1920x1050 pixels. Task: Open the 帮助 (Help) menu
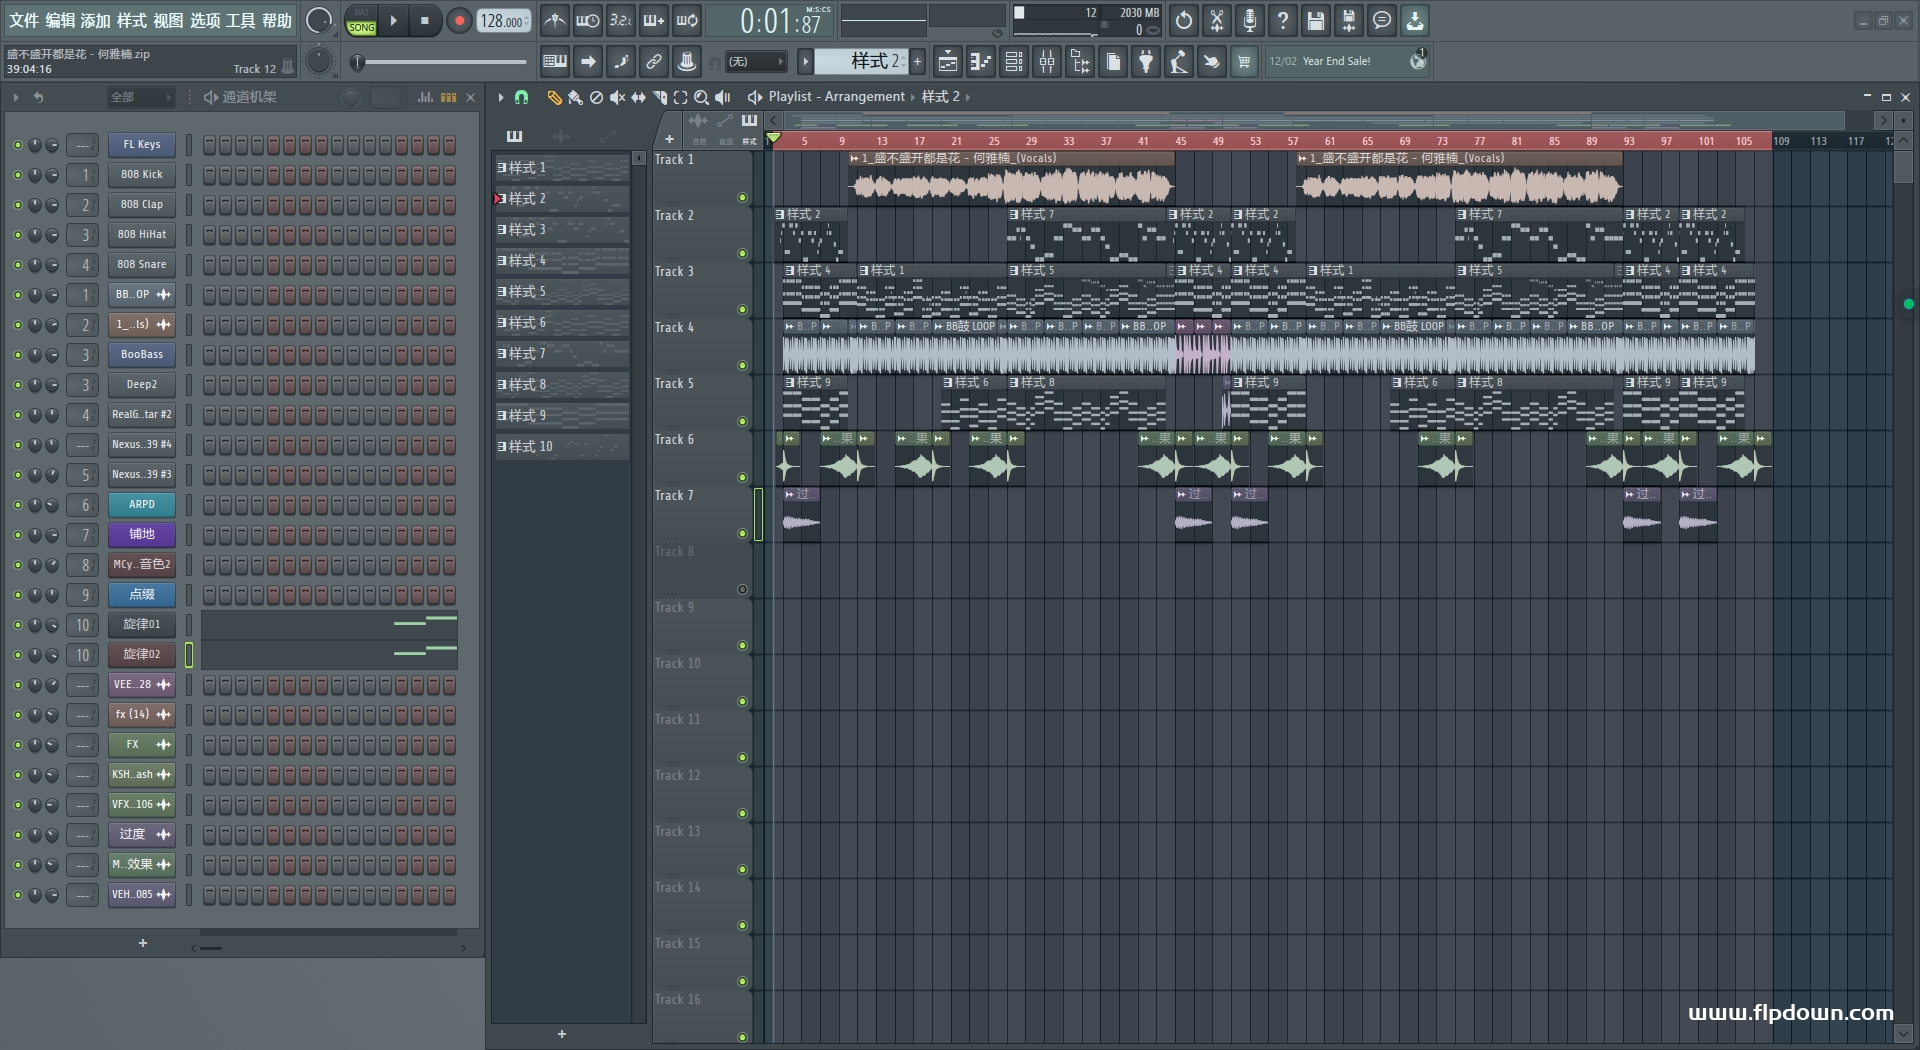[x=277, y=20]
